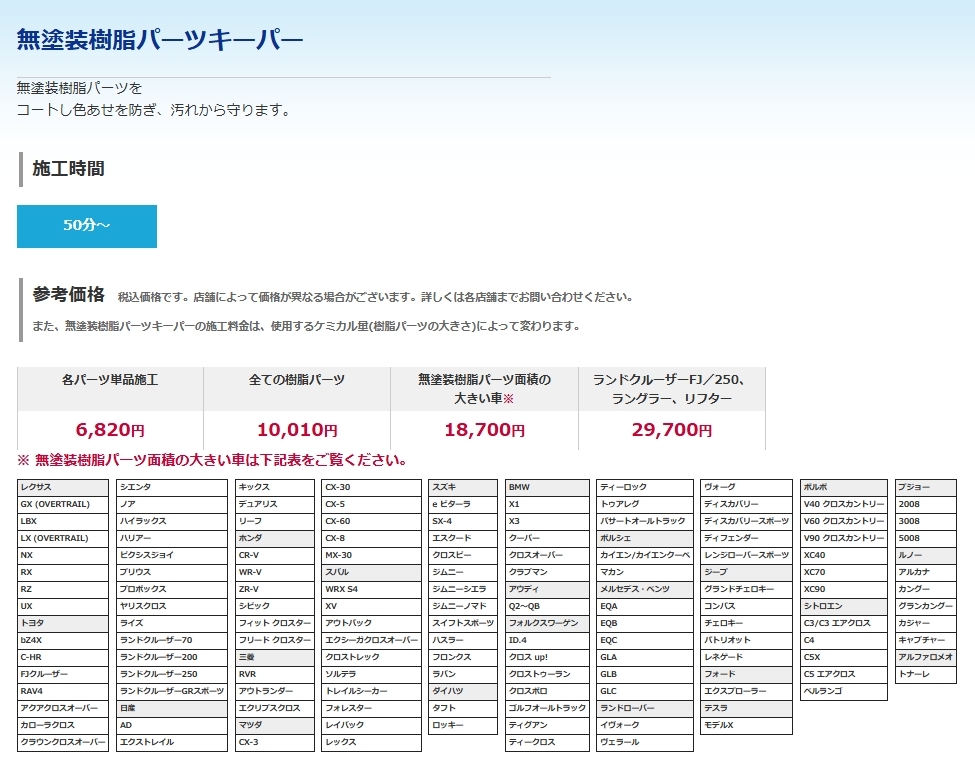Select the ハイラックス cell
The height and width of the screenshot is (765, 975).
click(172, 521)
